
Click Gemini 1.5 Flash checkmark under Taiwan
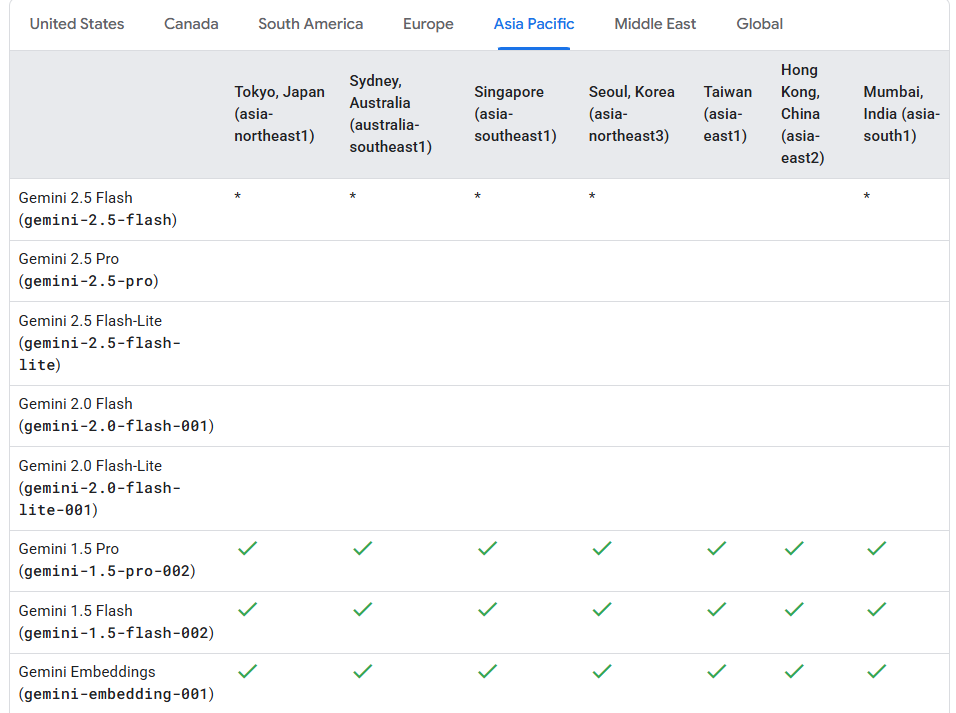pos(716,609)
